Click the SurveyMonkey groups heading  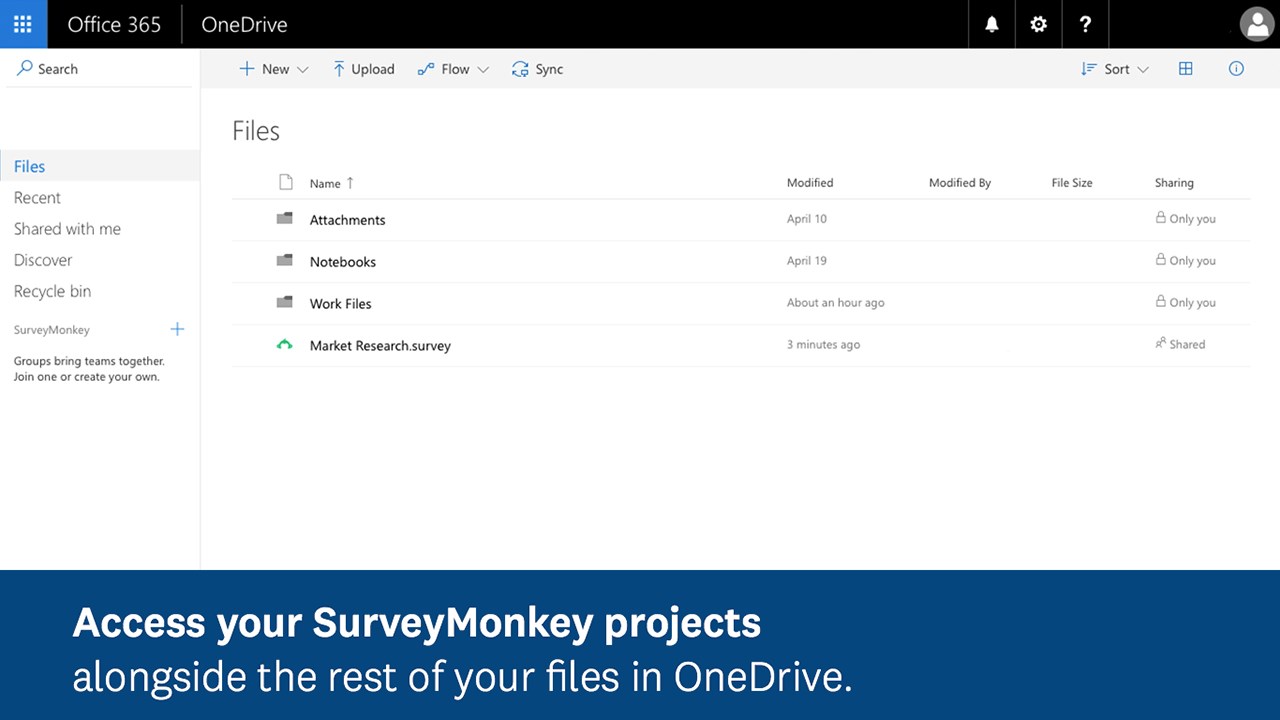click(52, 330)
